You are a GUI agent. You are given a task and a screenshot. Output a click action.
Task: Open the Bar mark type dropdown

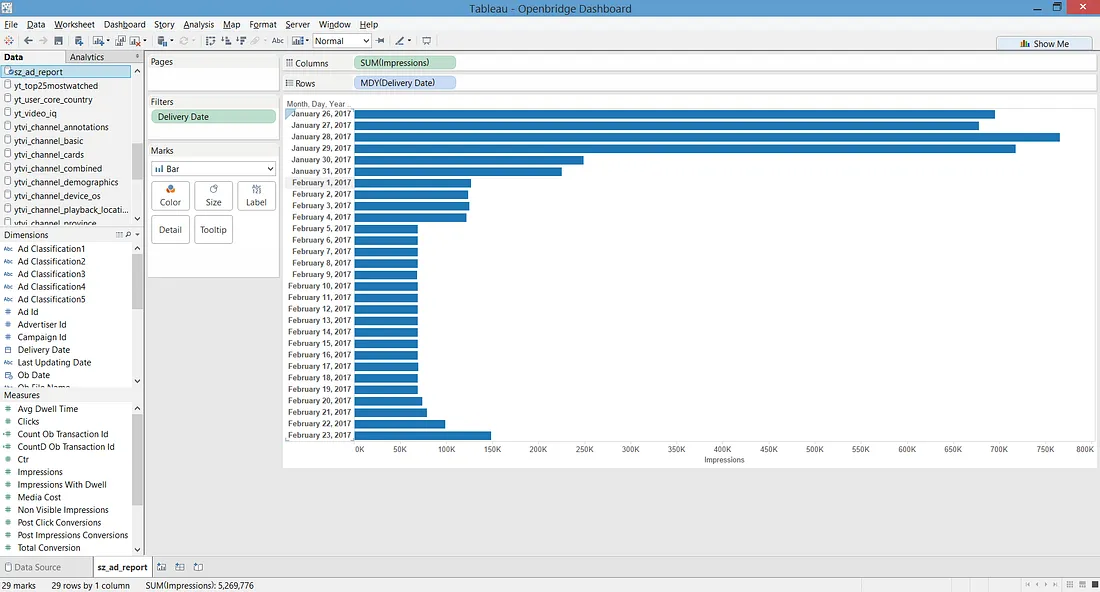point(213,168)
